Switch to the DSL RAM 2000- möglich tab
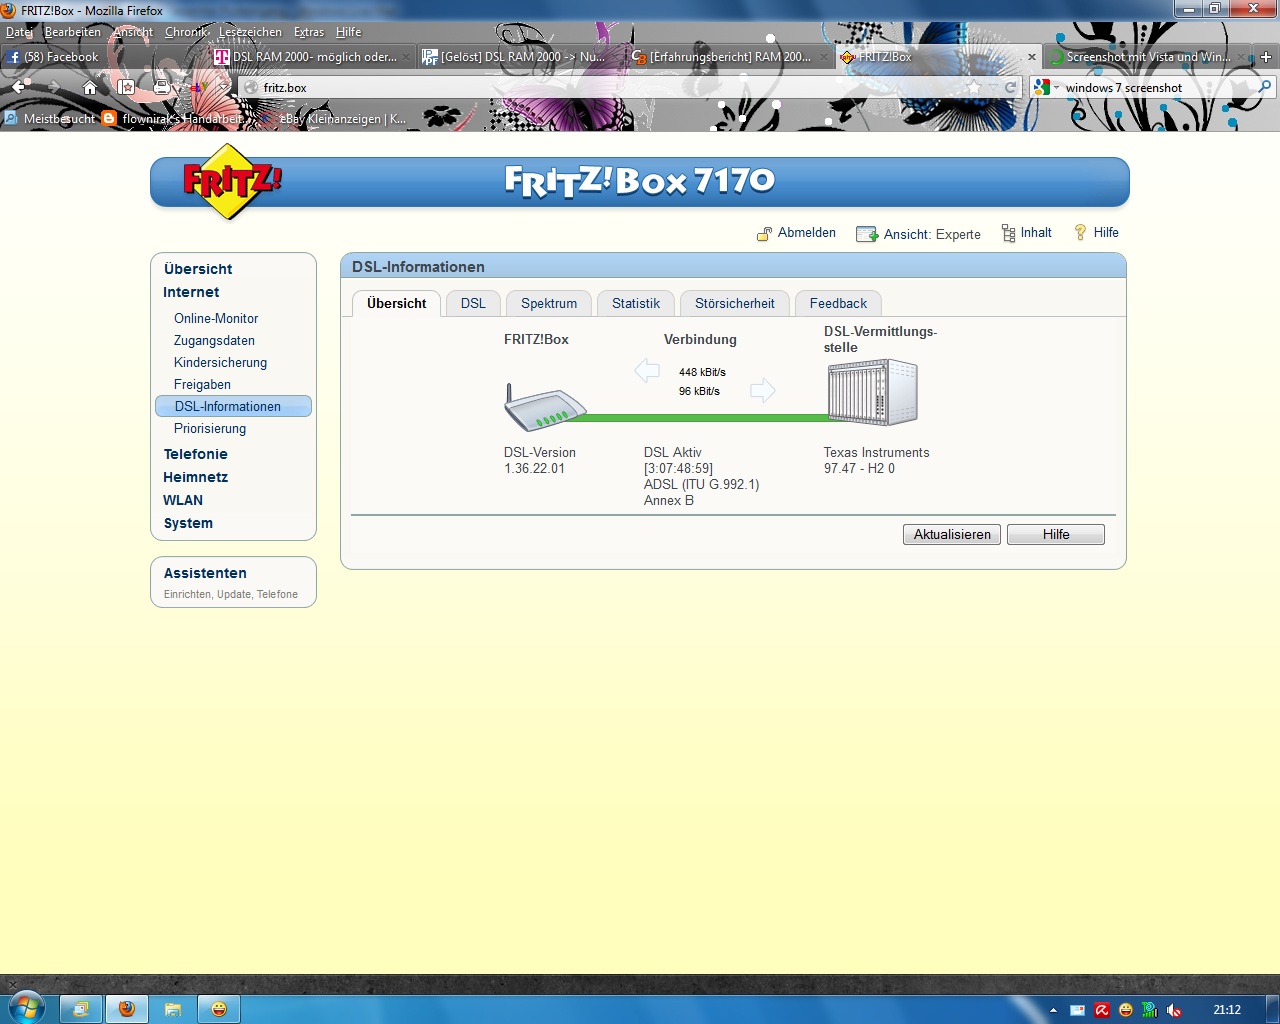Viewport: 1280px width, 1024px height. 313,57
